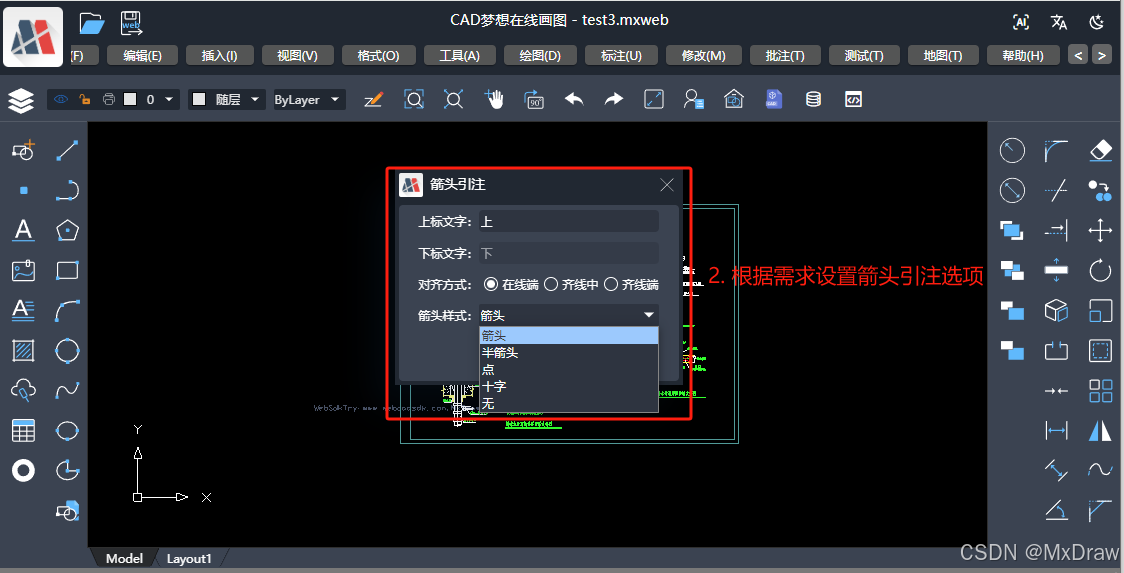
Task: Select the text A tool
Action: click(x=23, y=230)
